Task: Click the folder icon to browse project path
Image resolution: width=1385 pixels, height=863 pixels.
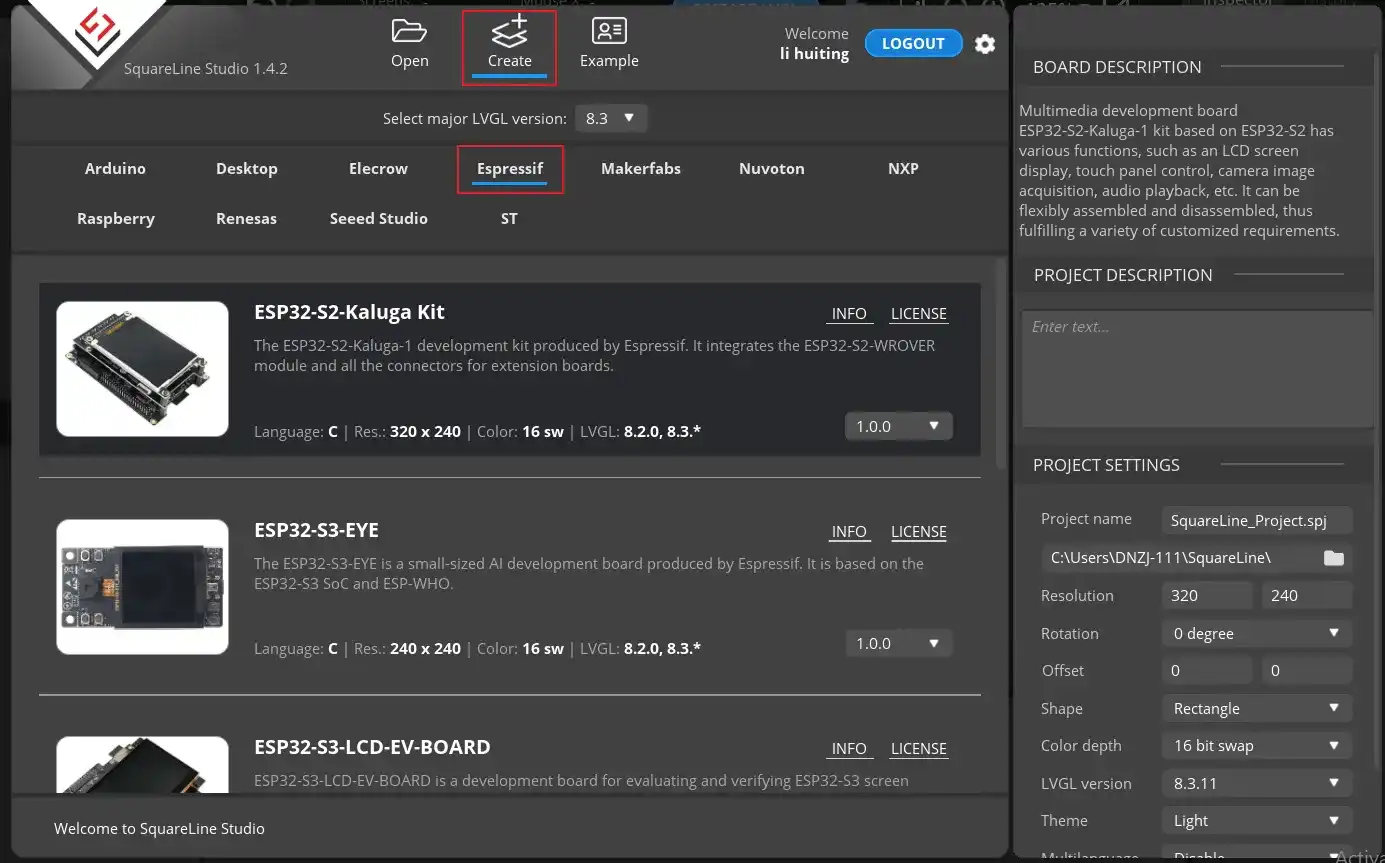Action: pyautogui.click(x=1333, y=558)
